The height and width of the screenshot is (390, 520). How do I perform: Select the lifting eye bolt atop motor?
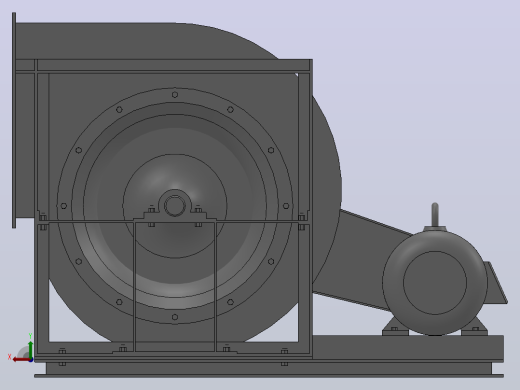click(x=435, y=215)
